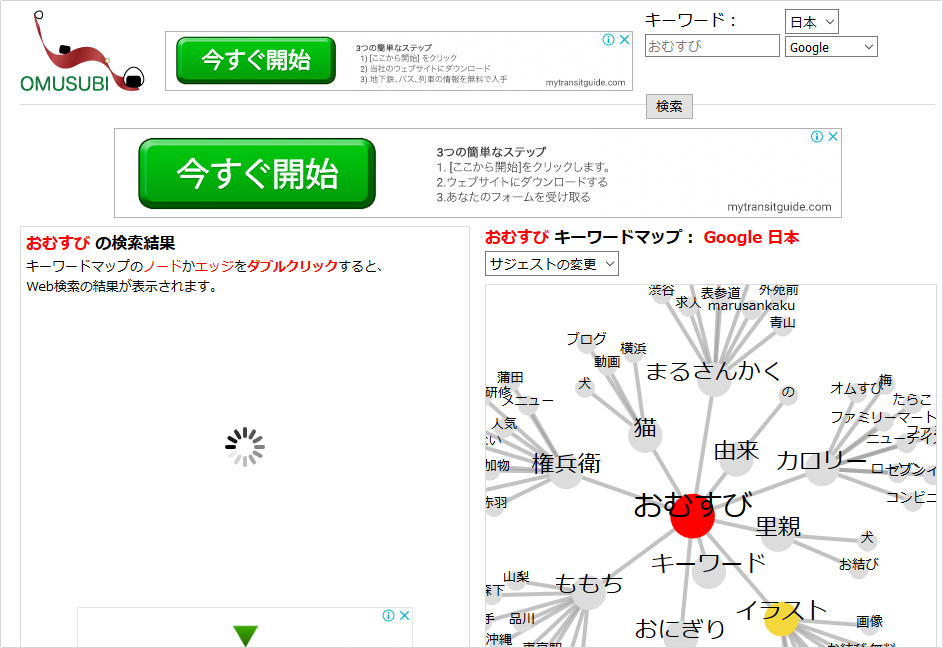Select the yellow イラスト node

click(x=781, y=618)
